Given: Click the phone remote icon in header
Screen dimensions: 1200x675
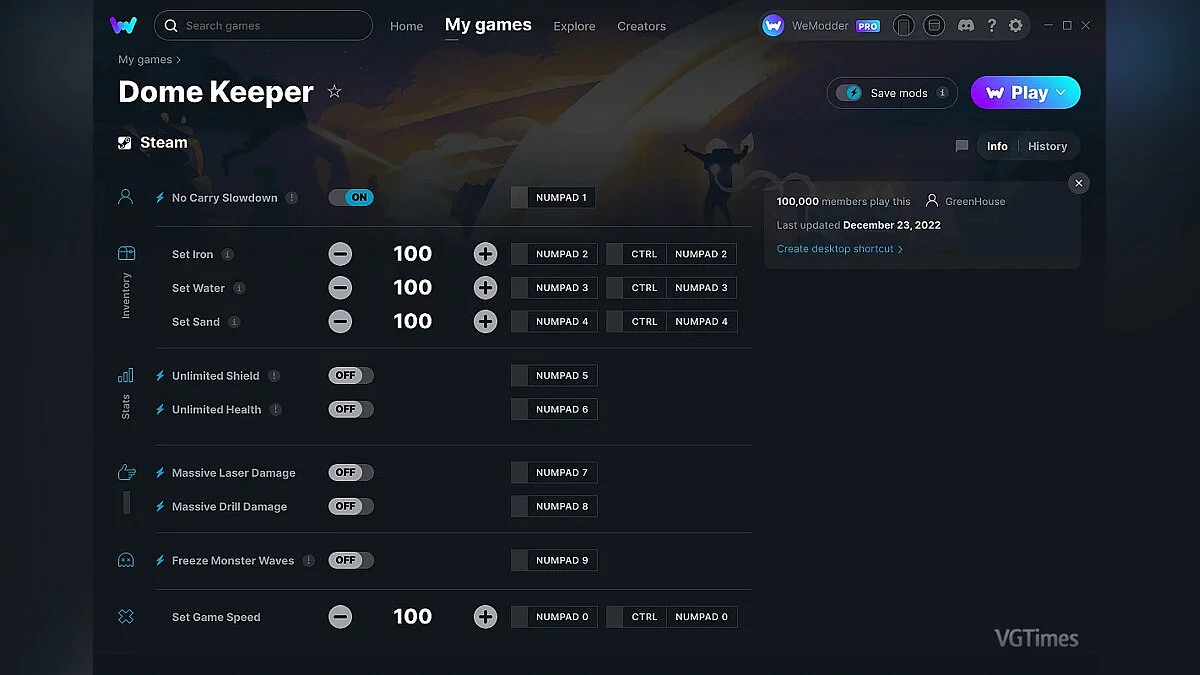Looking at the screenshot, I should (903, 26).
